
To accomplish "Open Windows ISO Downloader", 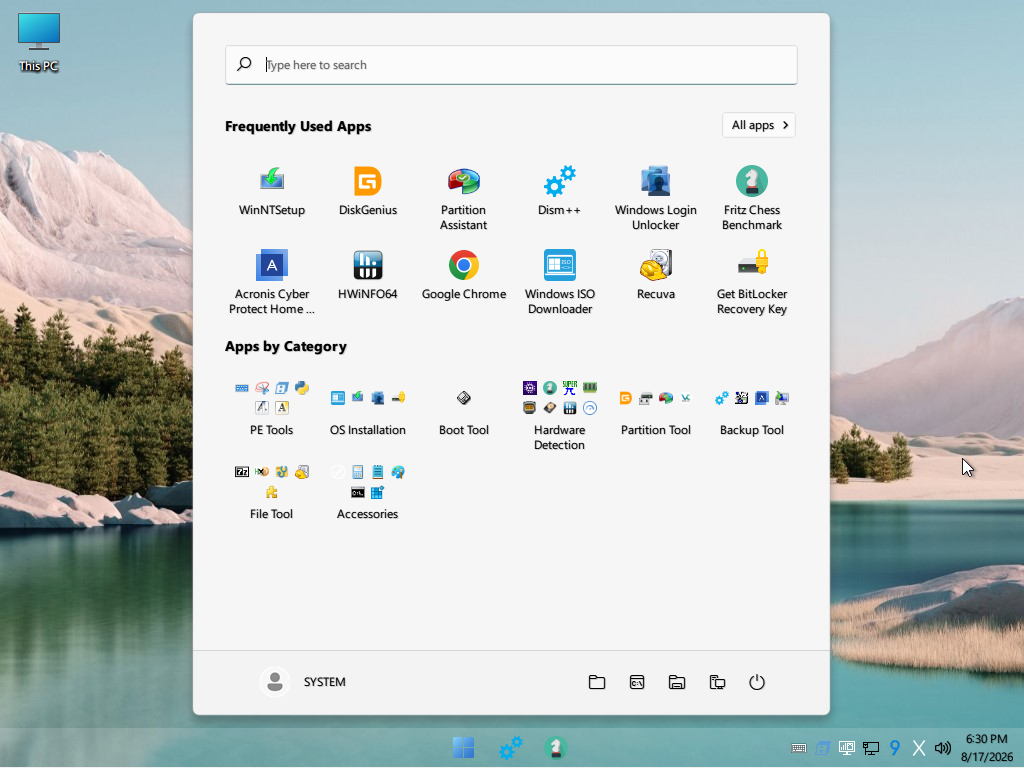I will pos(560,283).
